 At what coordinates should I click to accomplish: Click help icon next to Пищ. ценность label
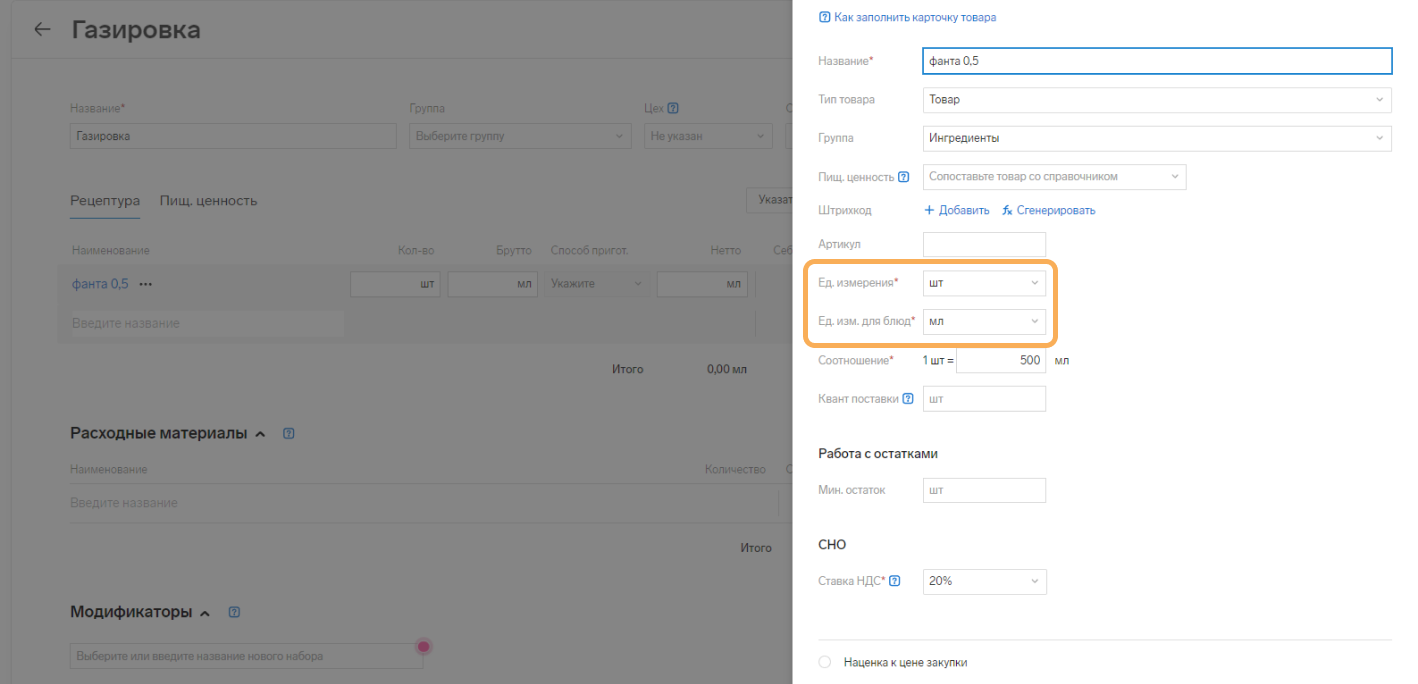click(x=904, y=177)
